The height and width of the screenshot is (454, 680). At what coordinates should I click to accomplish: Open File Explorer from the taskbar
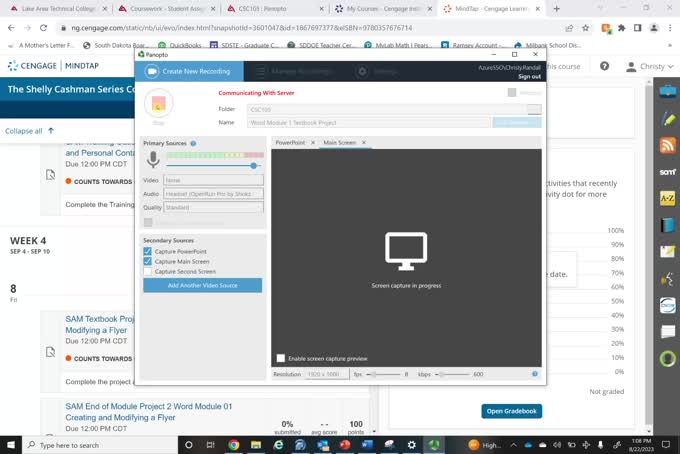pyautogui.click(x=256, y=445)
